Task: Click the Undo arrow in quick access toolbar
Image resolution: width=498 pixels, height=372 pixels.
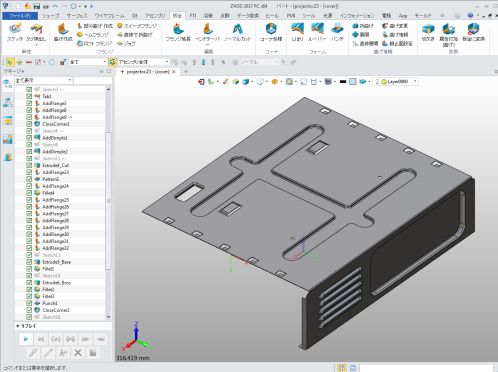Action: click(55, 6)
